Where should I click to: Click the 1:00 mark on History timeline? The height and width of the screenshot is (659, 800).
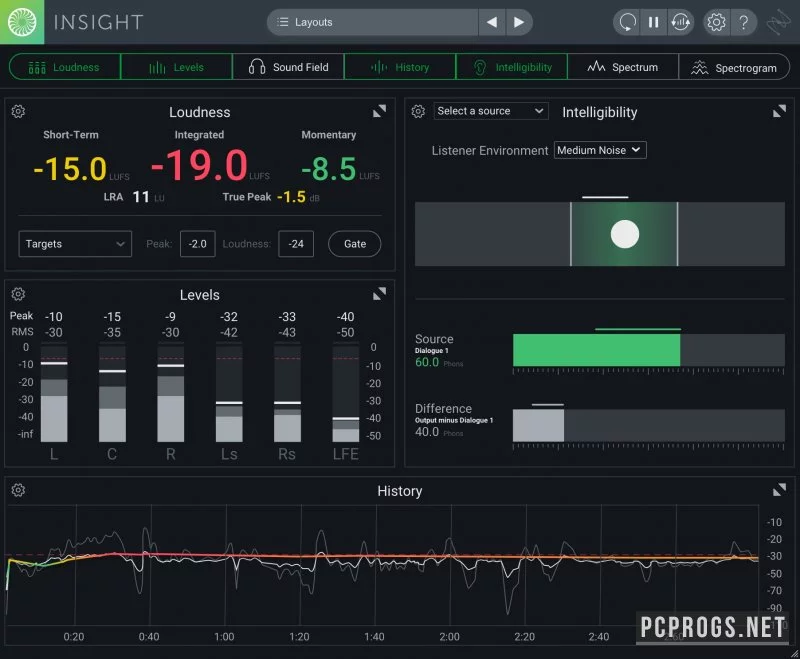[224, 637]
